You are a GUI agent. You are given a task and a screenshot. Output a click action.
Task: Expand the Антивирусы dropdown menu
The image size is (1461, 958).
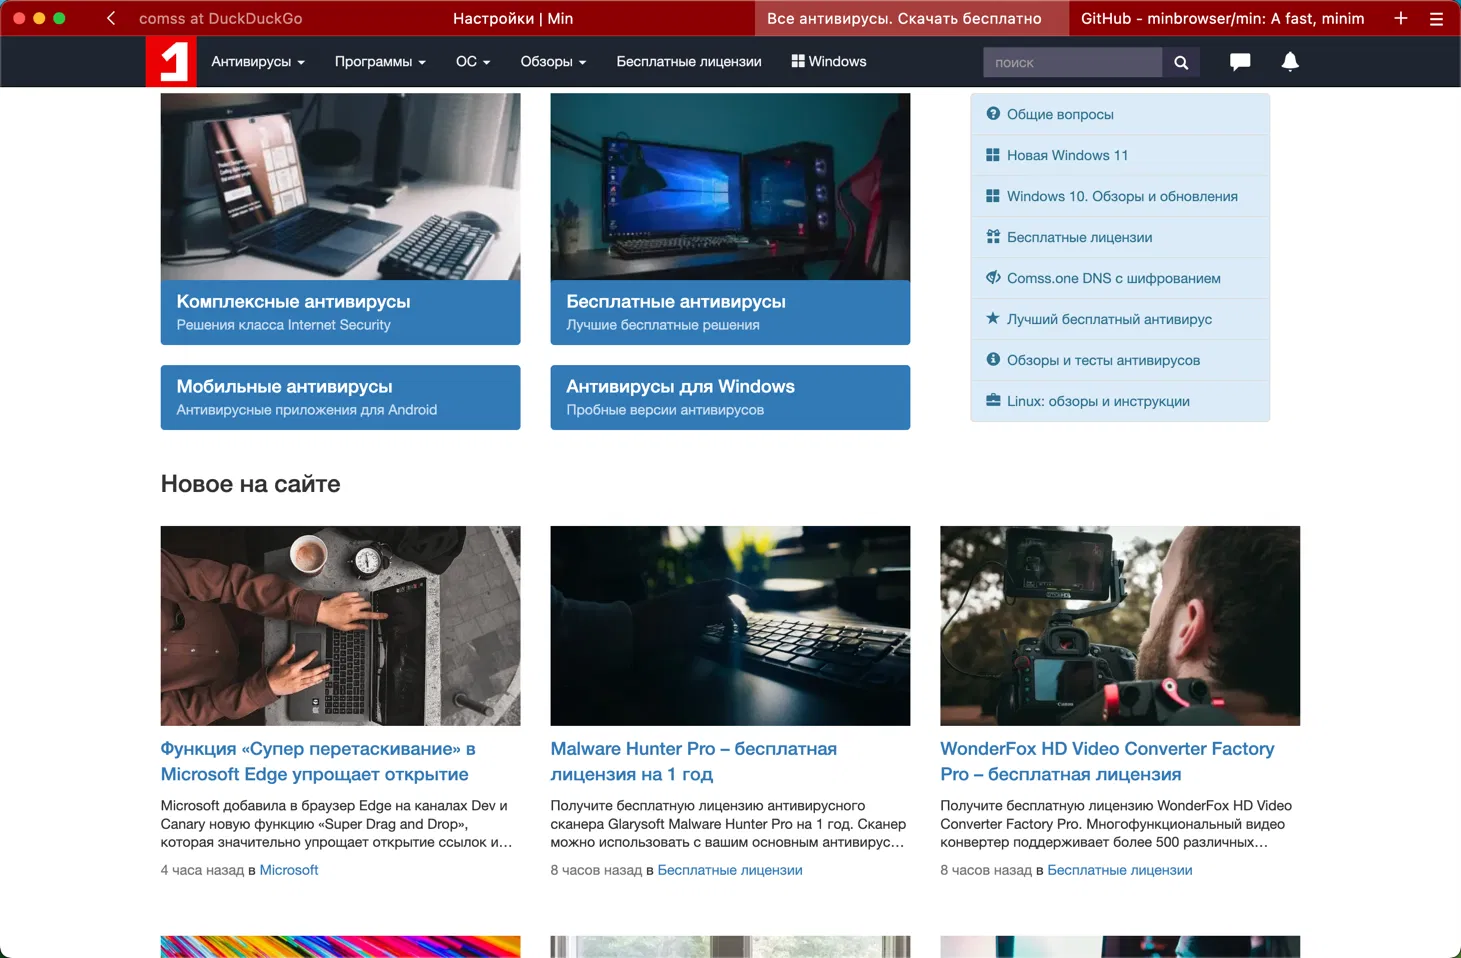(x=258, y=62)
